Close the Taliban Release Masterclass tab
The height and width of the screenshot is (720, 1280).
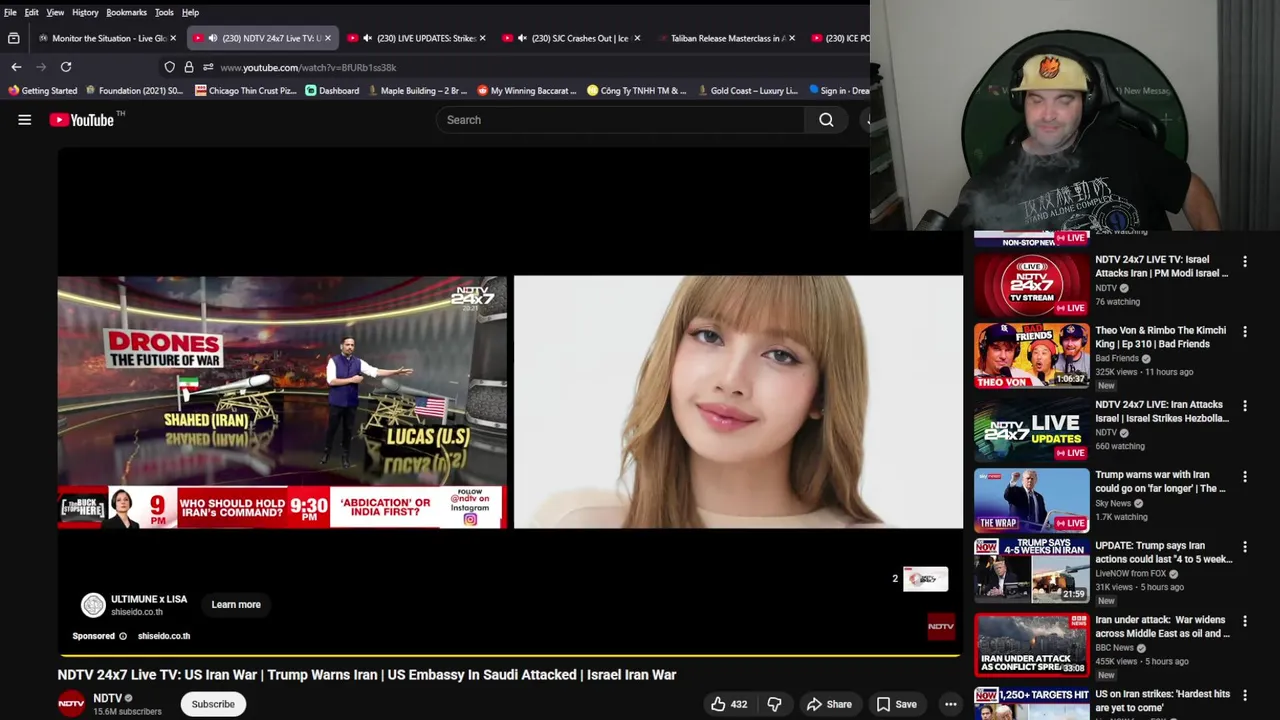(x=792, y=38)
